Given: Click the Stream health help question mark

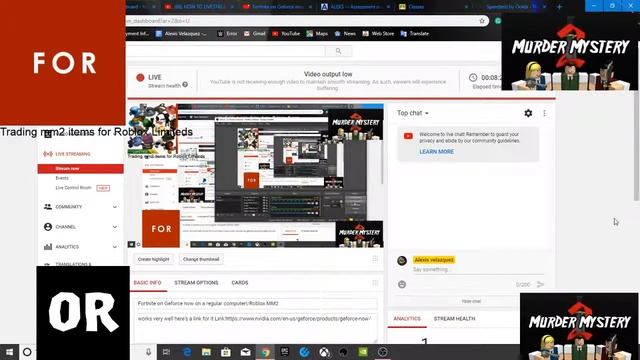Looking at the screenshot, I should click(185, 84).
